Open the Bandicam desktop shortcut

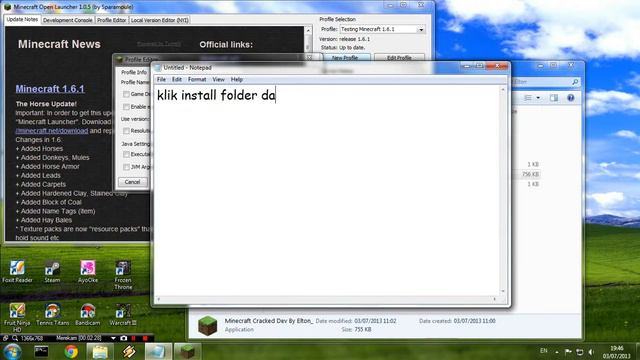click(88, 314)
